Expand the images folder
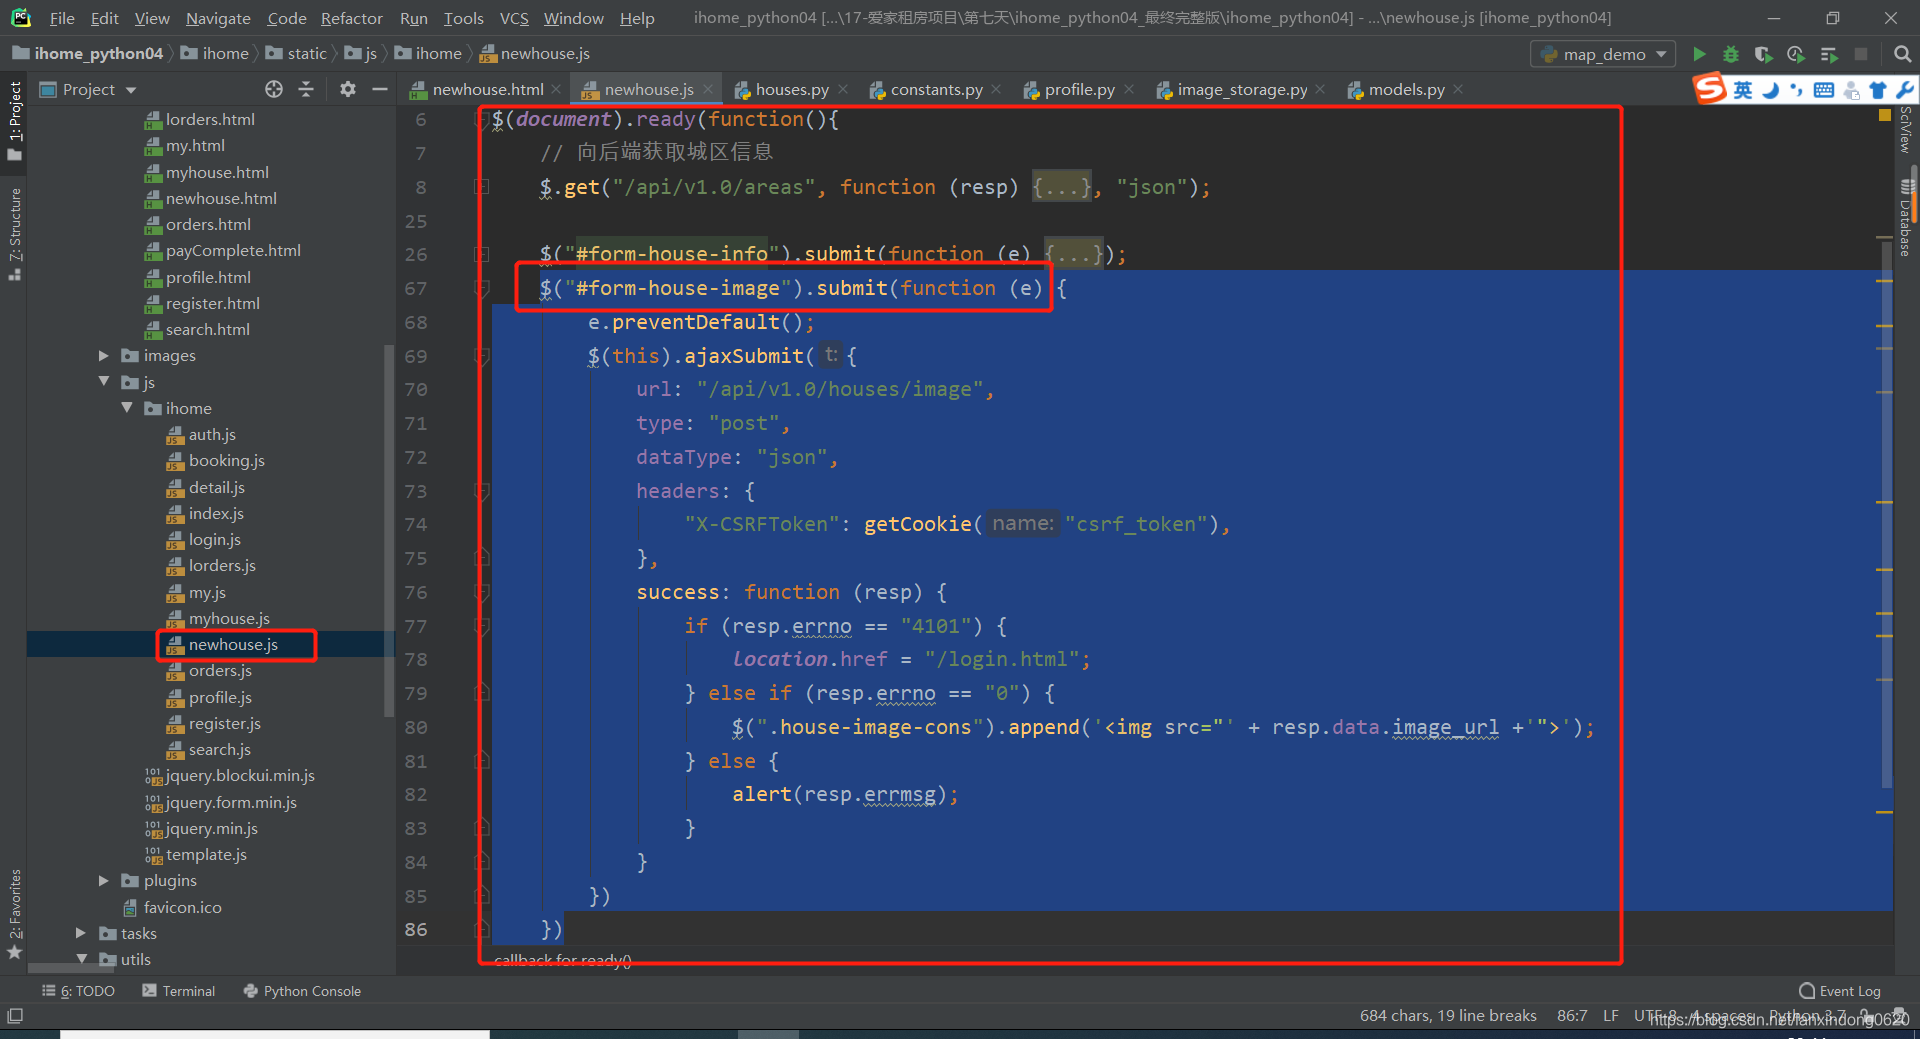The width and height of the screenshot is (1920, 1039). point(103,356)
